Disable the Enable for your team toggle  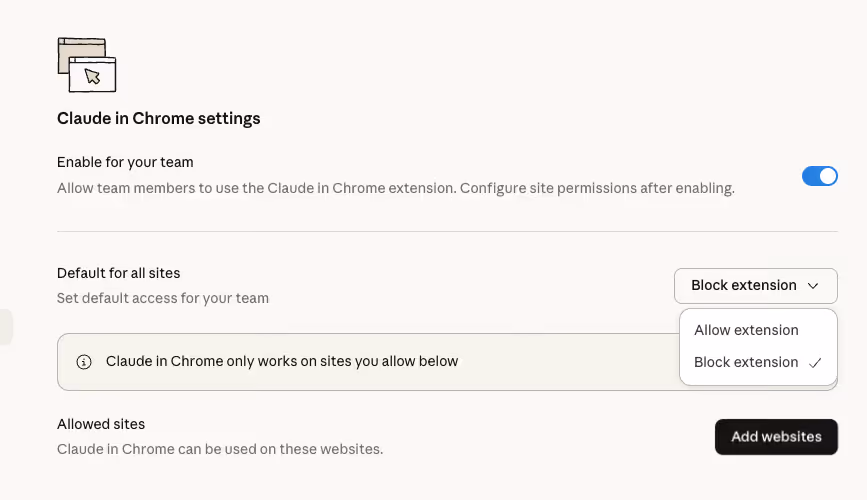point(819,176)
